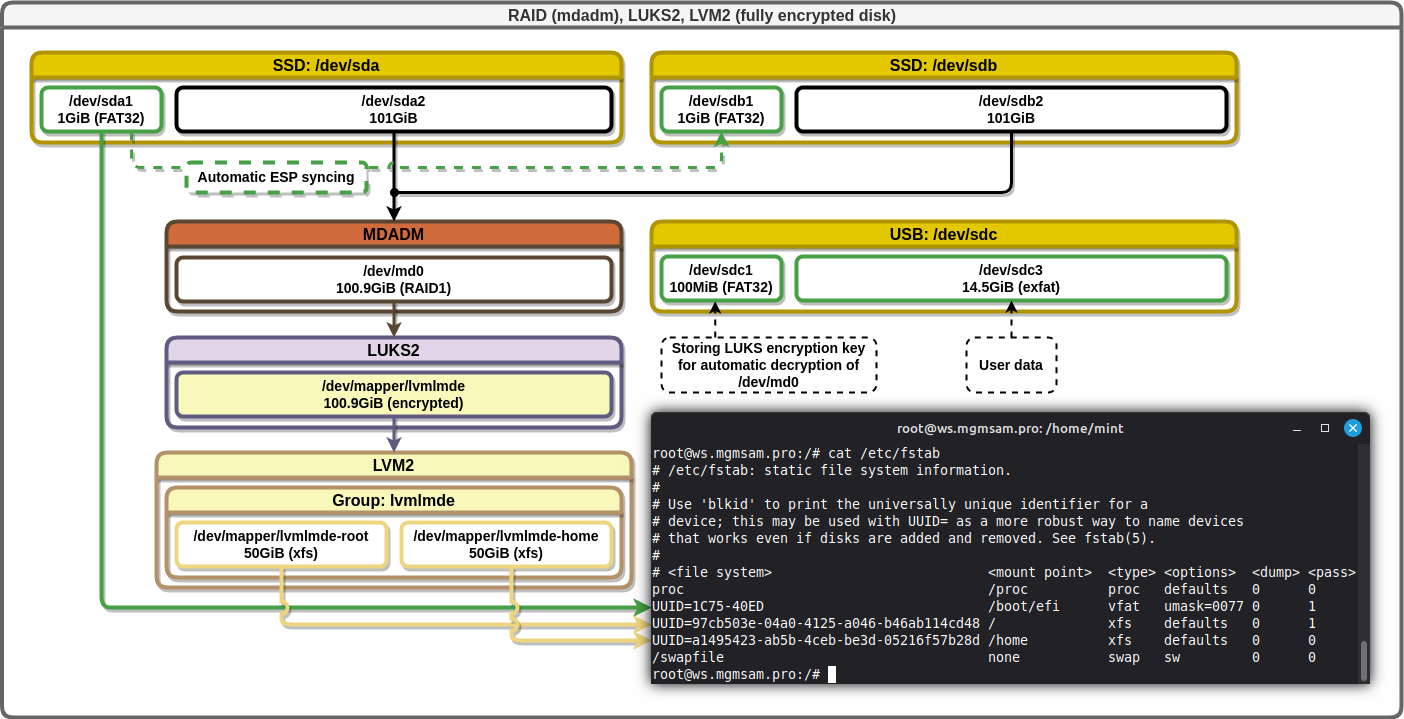The width and height of the screenshot is (1404, 719).
Task: Click the terminal title root@ws.mgmsam.pro: /home/mint
Action: click(x=1010, y=428)
